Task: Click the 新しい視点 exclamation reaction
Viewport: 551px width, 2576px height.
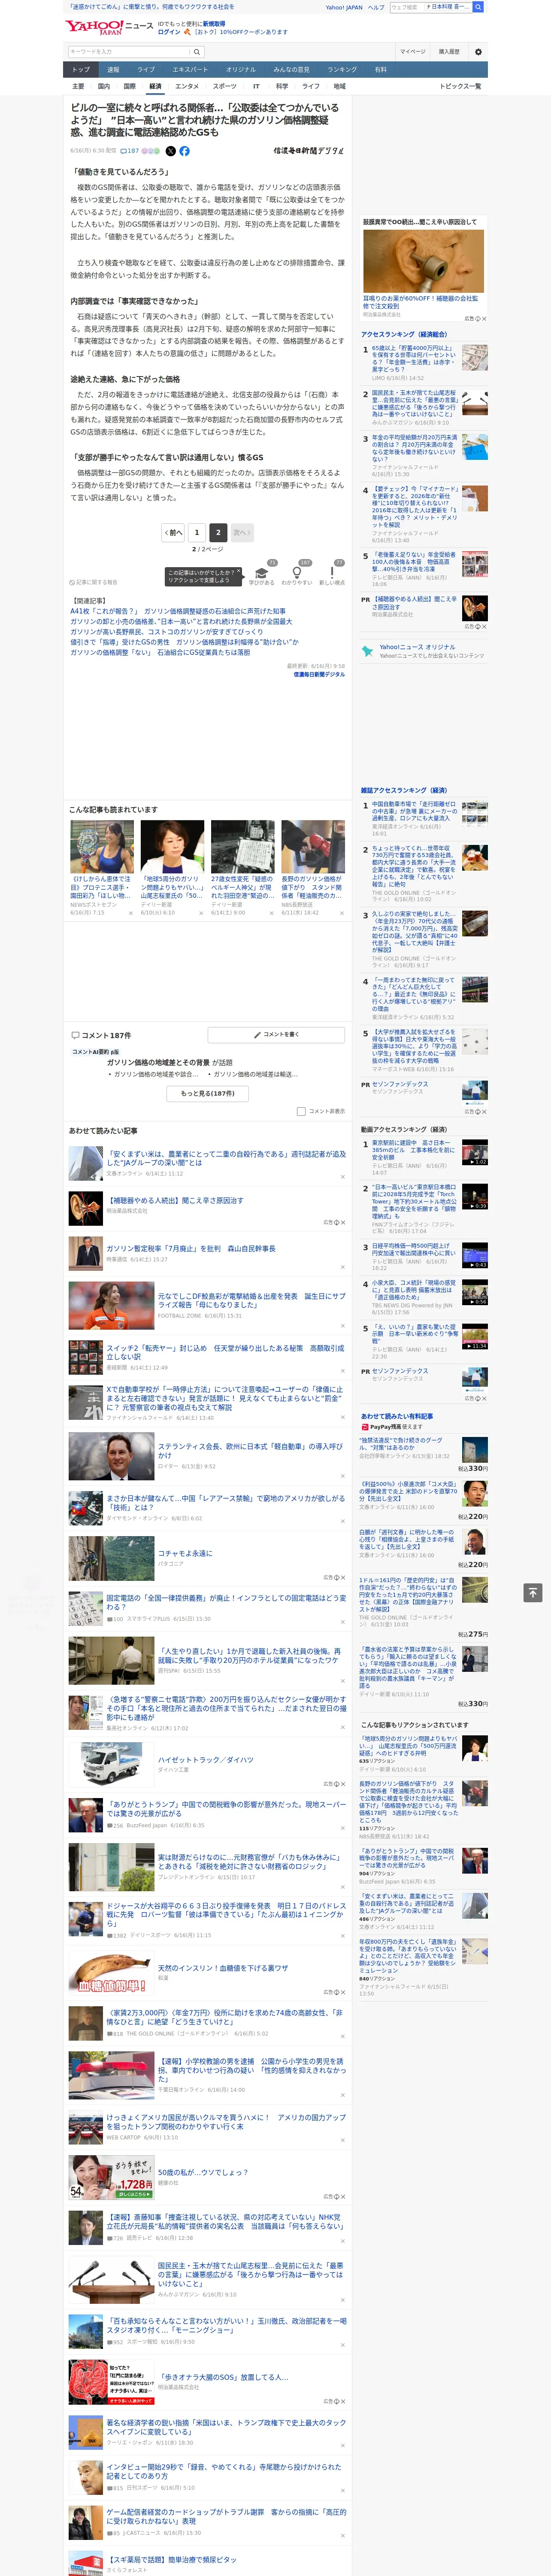Action: coord(332,574)
